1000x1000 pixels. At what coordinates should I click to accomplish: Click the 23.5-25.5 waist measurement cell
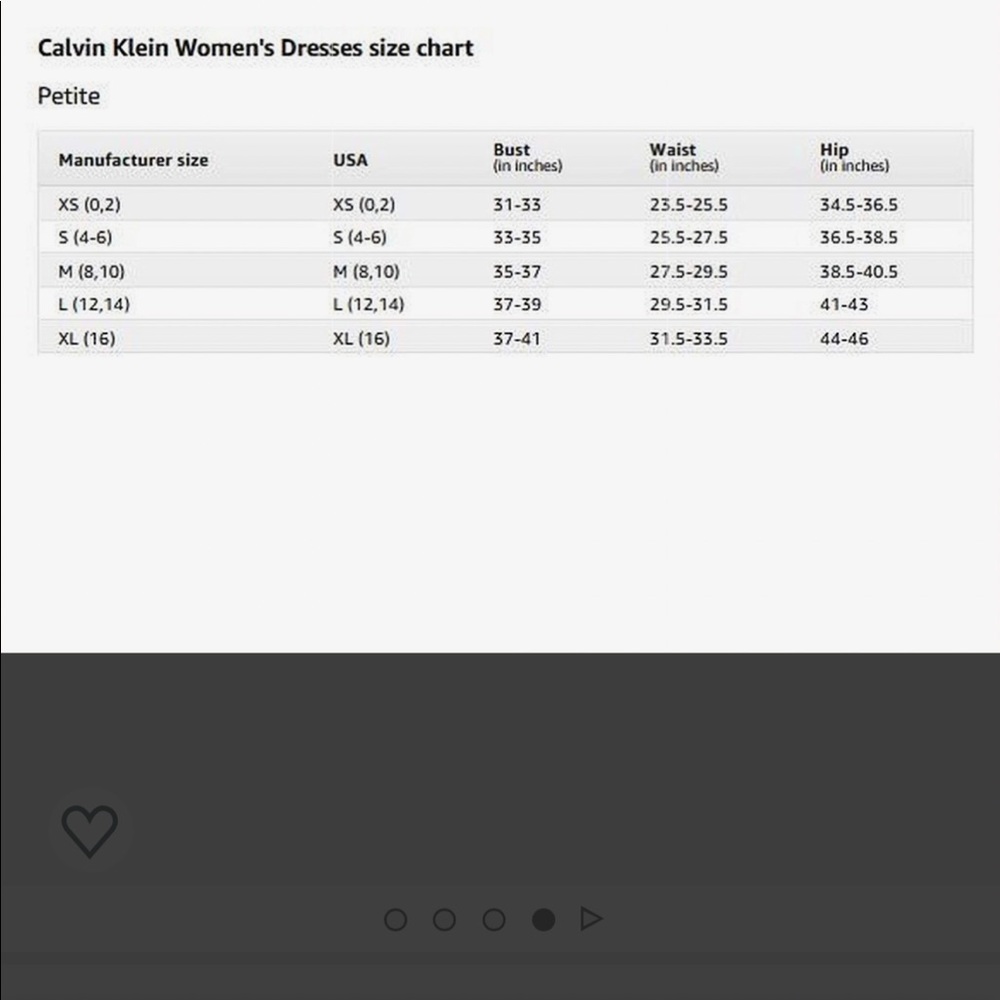coord(689,205)
